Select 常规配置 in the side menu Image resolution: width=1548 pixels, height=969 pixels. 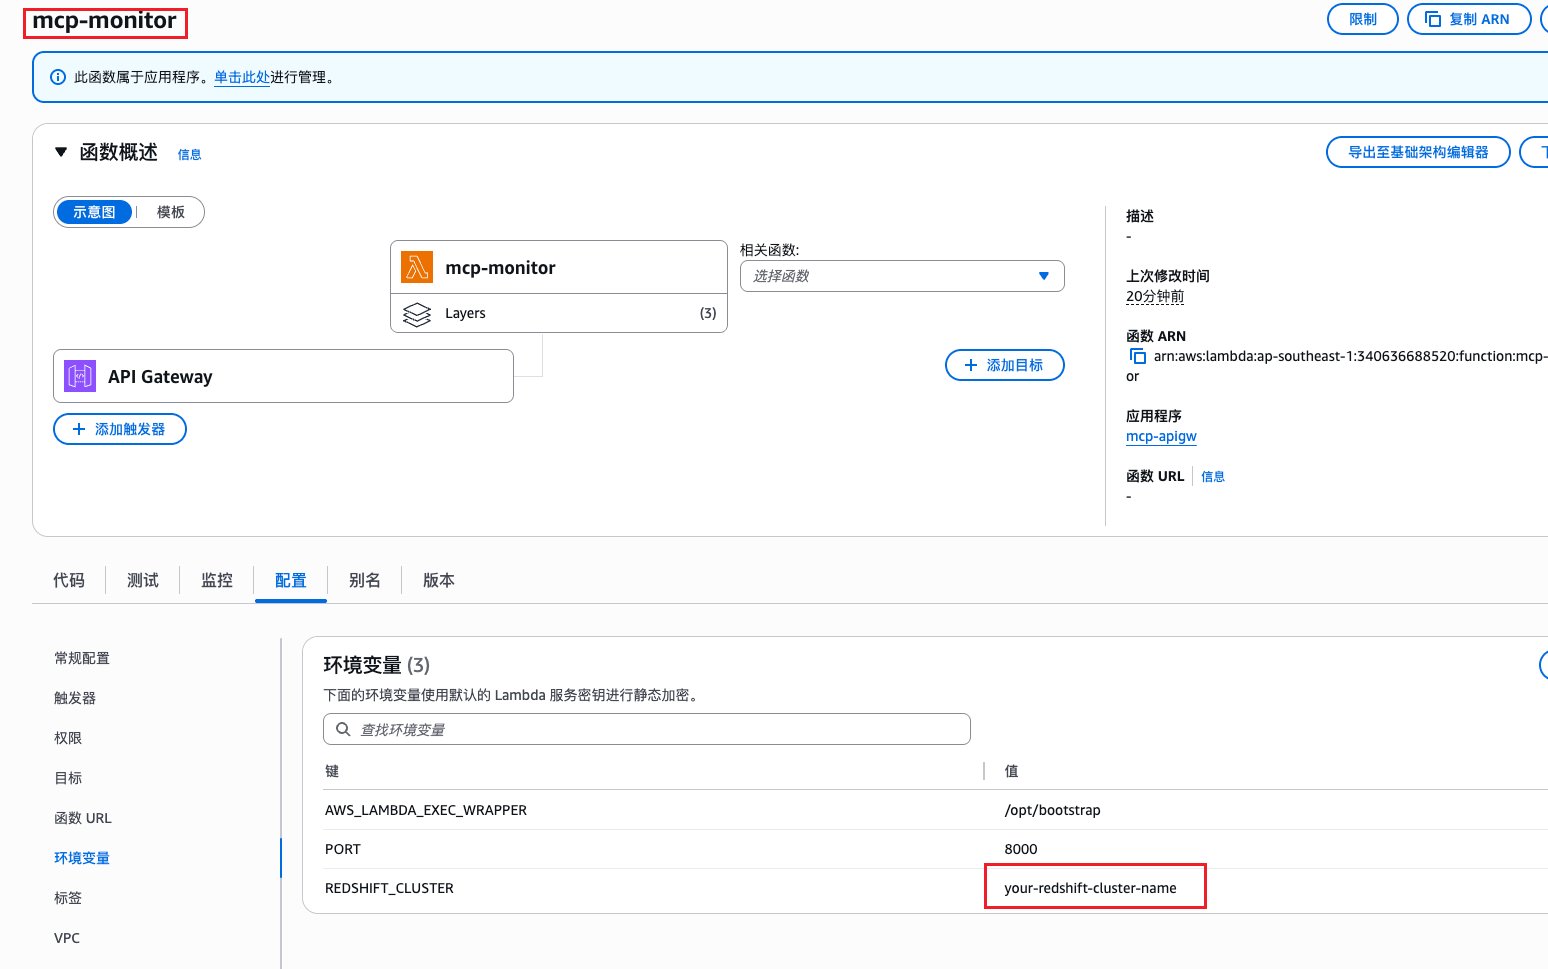pyautogui.click(x=82, y=658)
